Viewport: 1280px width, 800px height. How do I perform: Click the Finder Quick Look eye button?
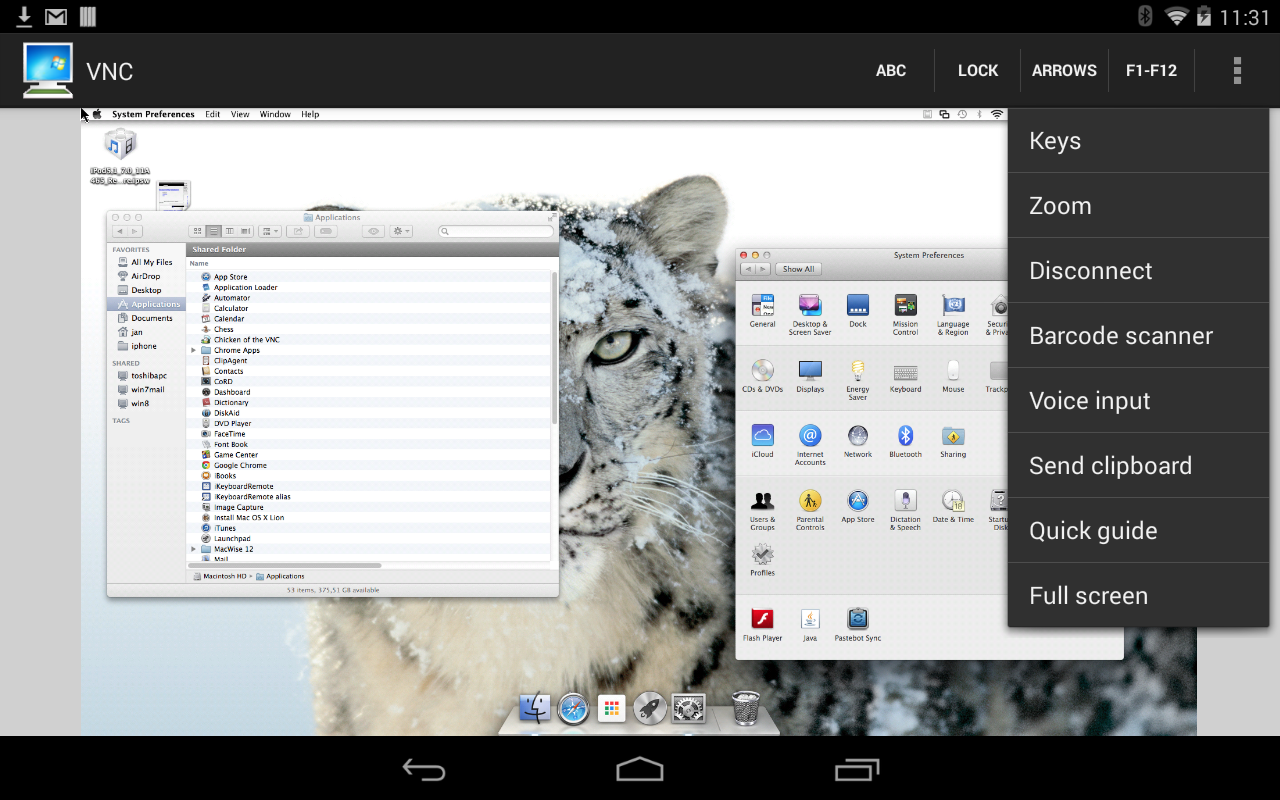pos(373,231)
